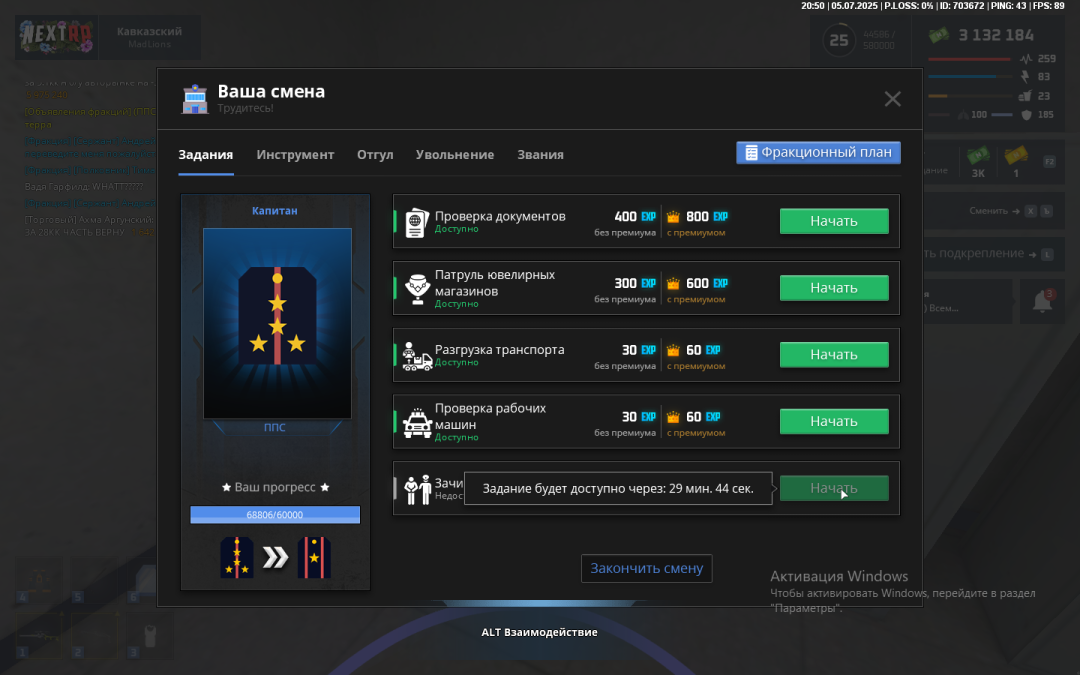
Task: Click the next rank single-star shoulder-strap icon
Action: point(314,557)
